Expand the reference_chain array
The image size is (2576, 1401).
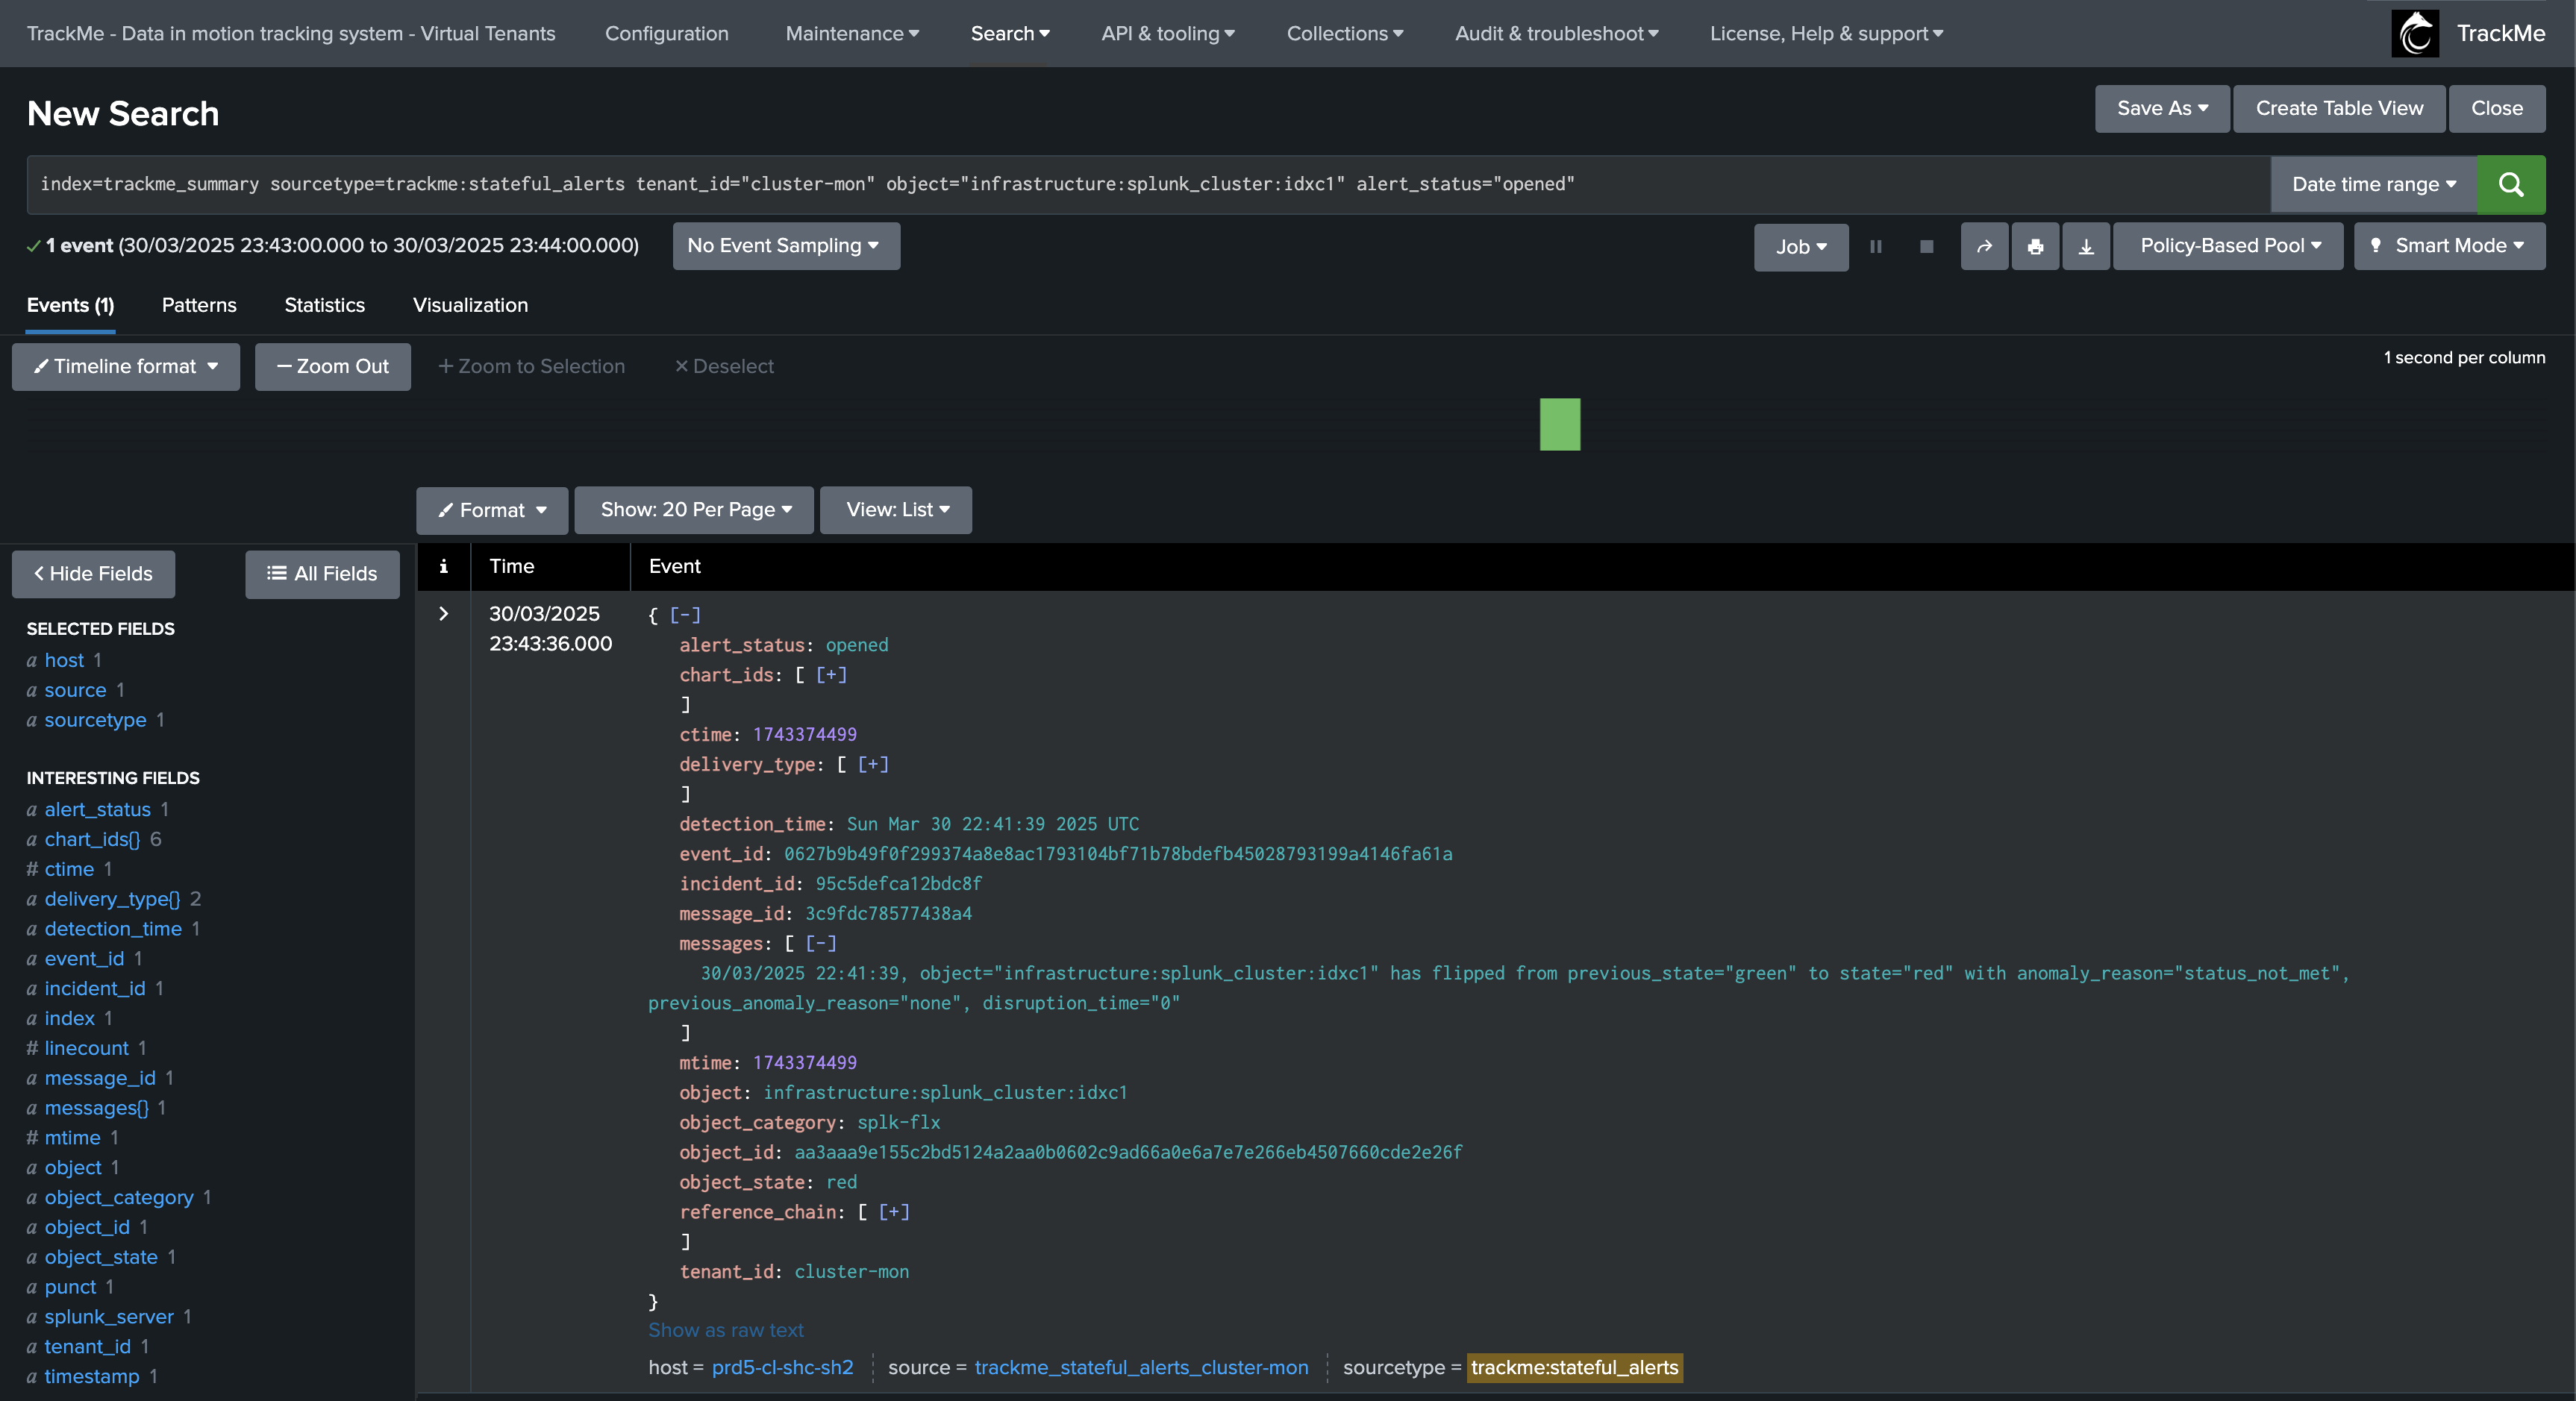(x=894, y=1212)
